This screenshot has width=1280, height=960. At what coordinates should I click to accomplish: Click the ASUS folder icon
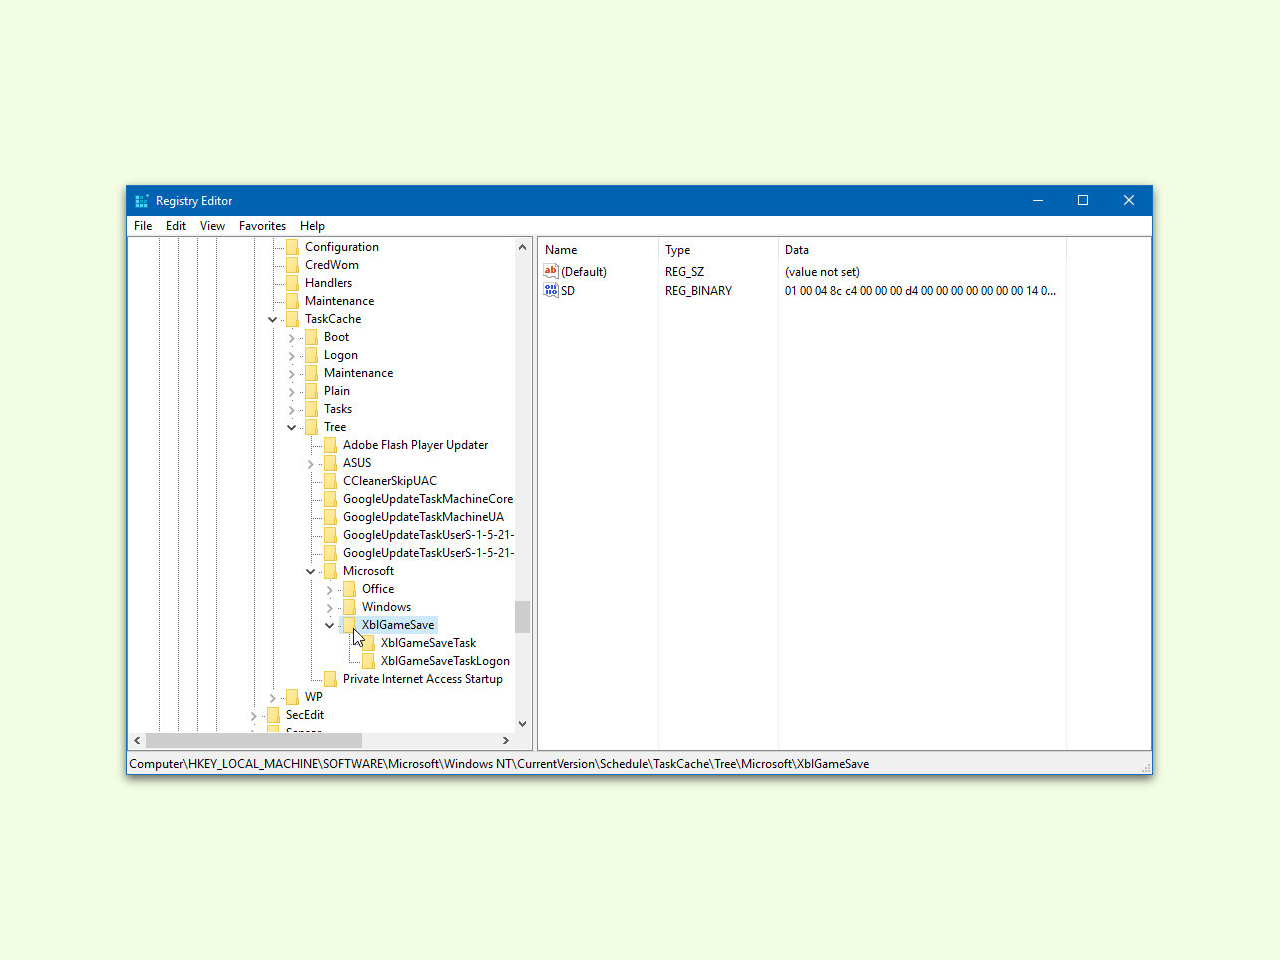point(330,463)
